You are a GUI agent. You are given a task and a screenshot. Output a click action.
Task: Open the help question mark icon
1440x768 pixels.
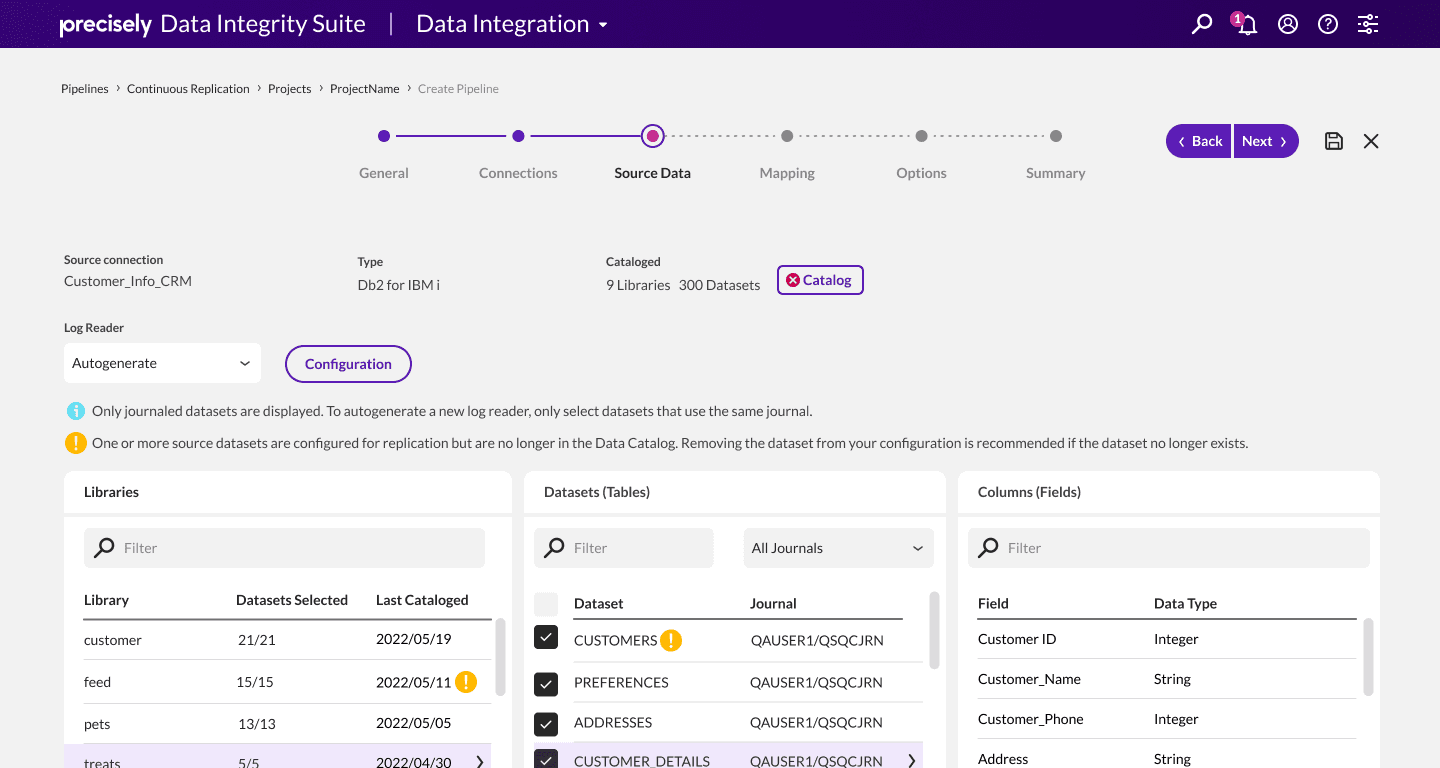tap(1328, 24)
